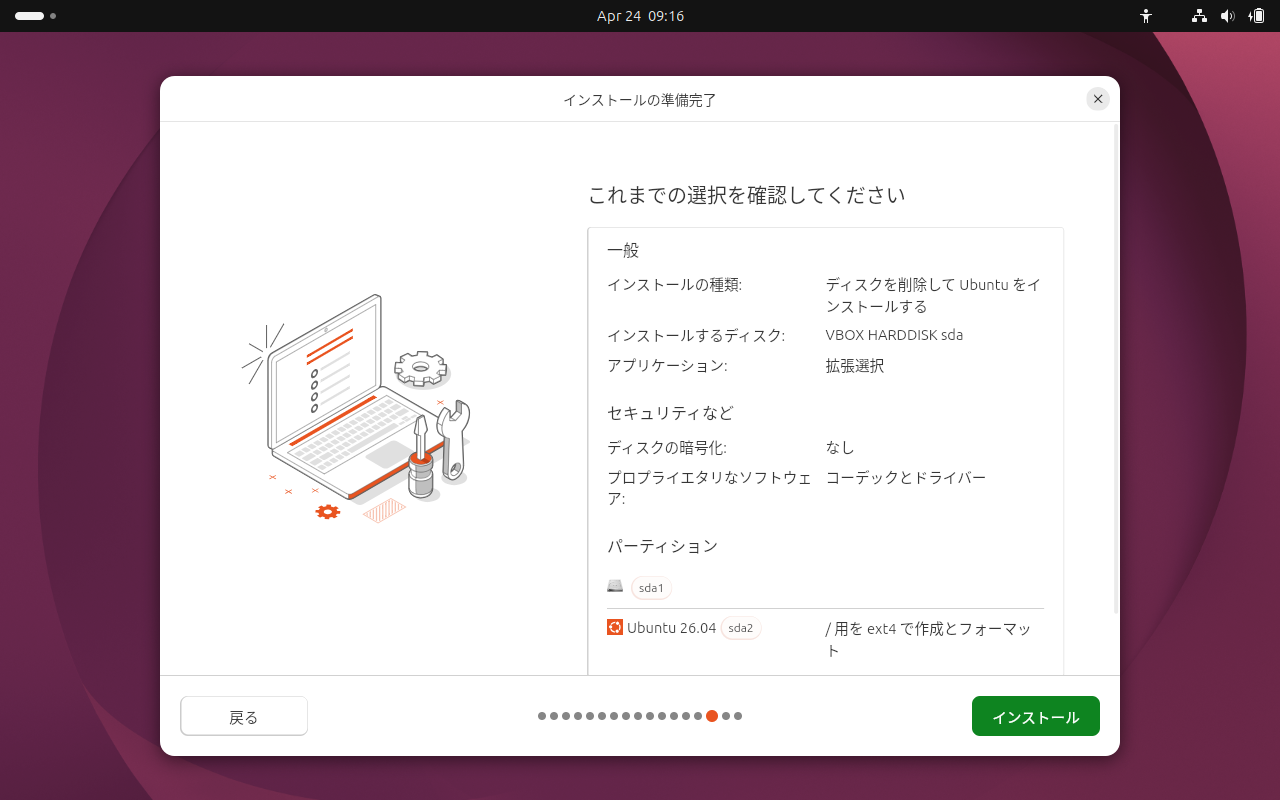Viewport: 1280px width, 800px height.
Task: Click 戻る to return to previous step
Action: (244, 715)
